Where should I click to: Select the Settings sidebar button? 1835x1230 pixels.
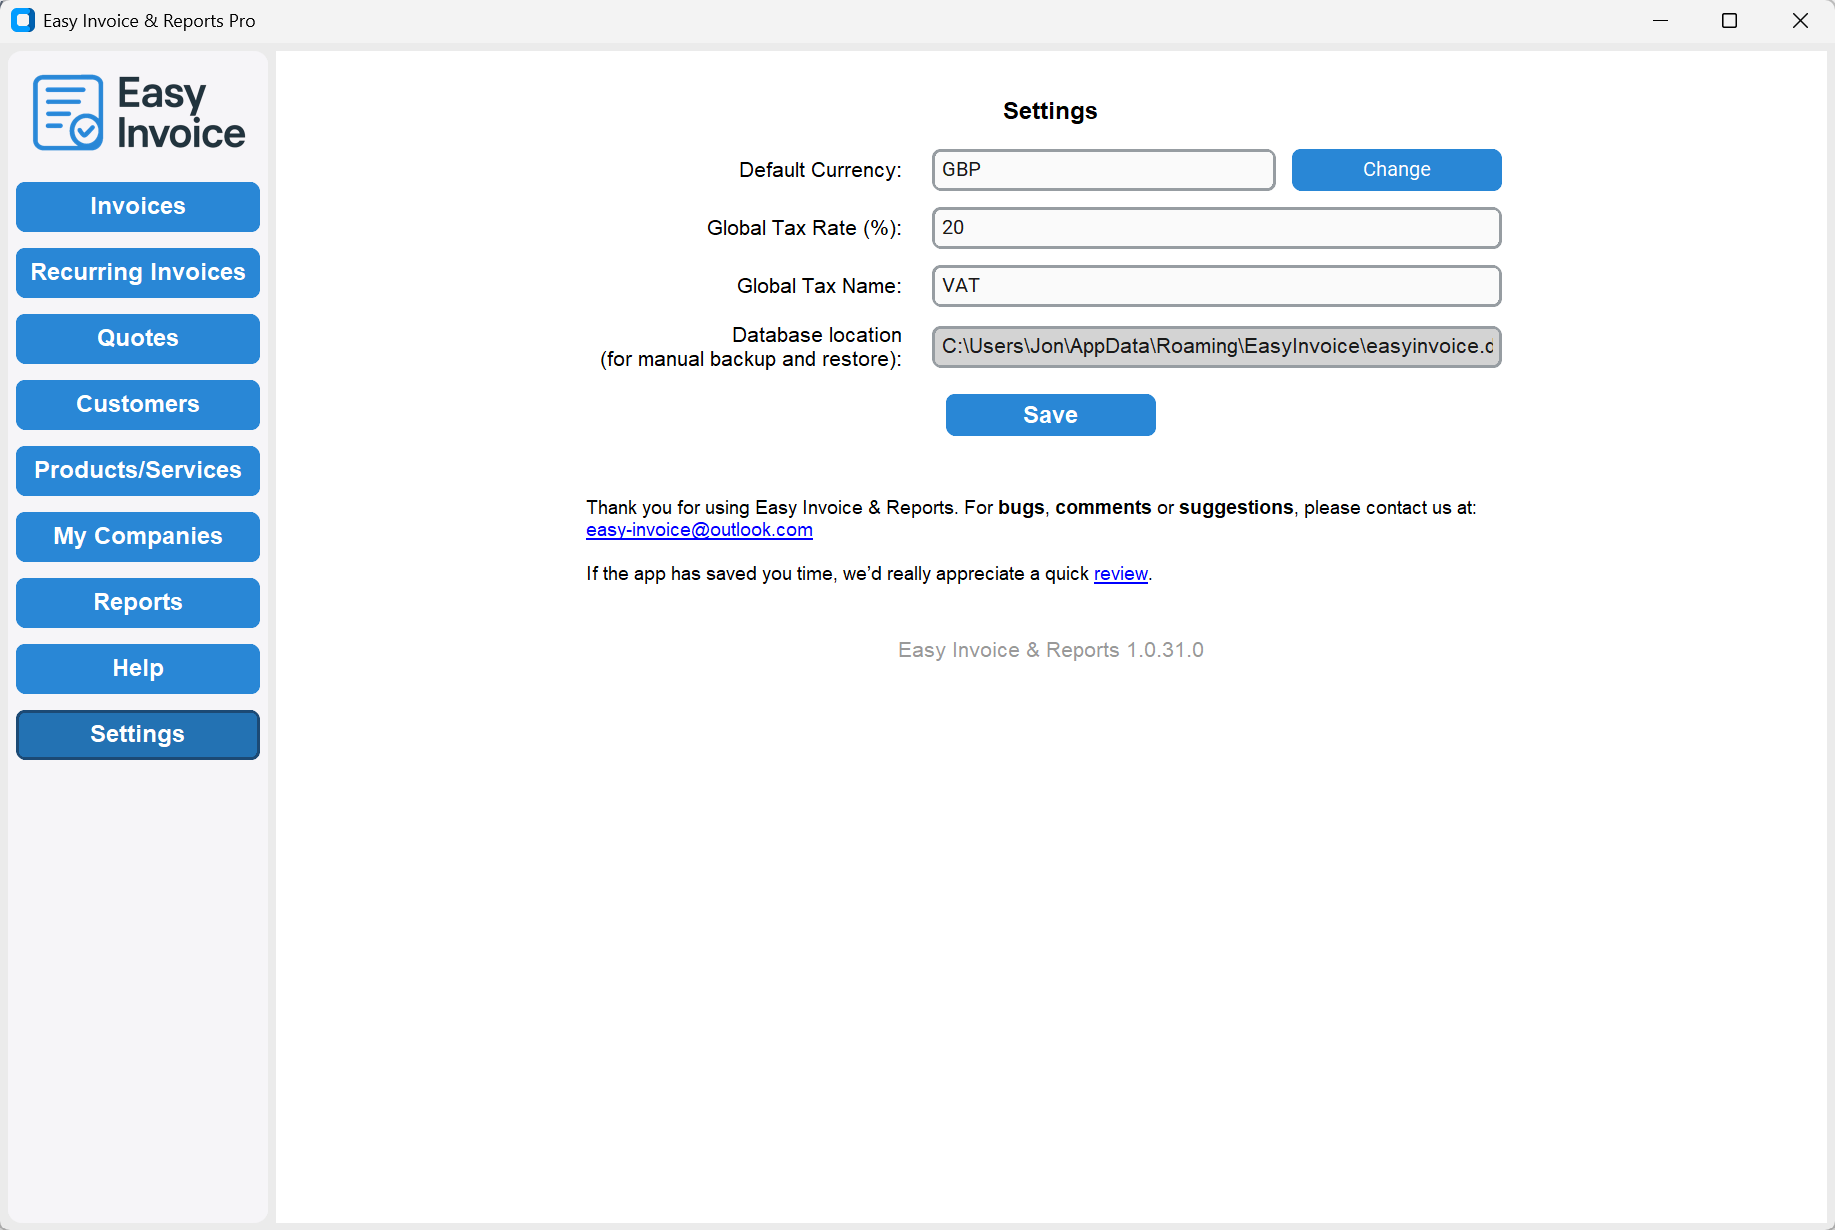tap(138, 735)
